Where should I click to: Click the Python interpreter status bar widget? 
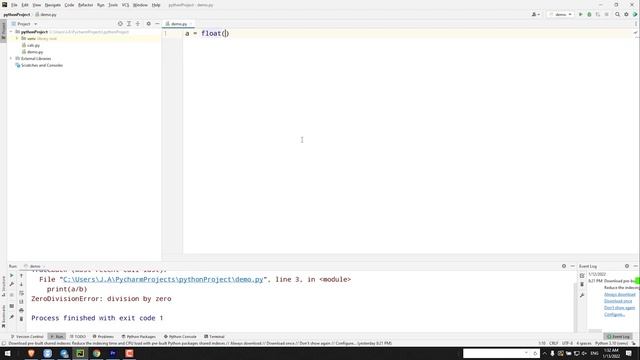pyautogui.click(x=611, y=343)
